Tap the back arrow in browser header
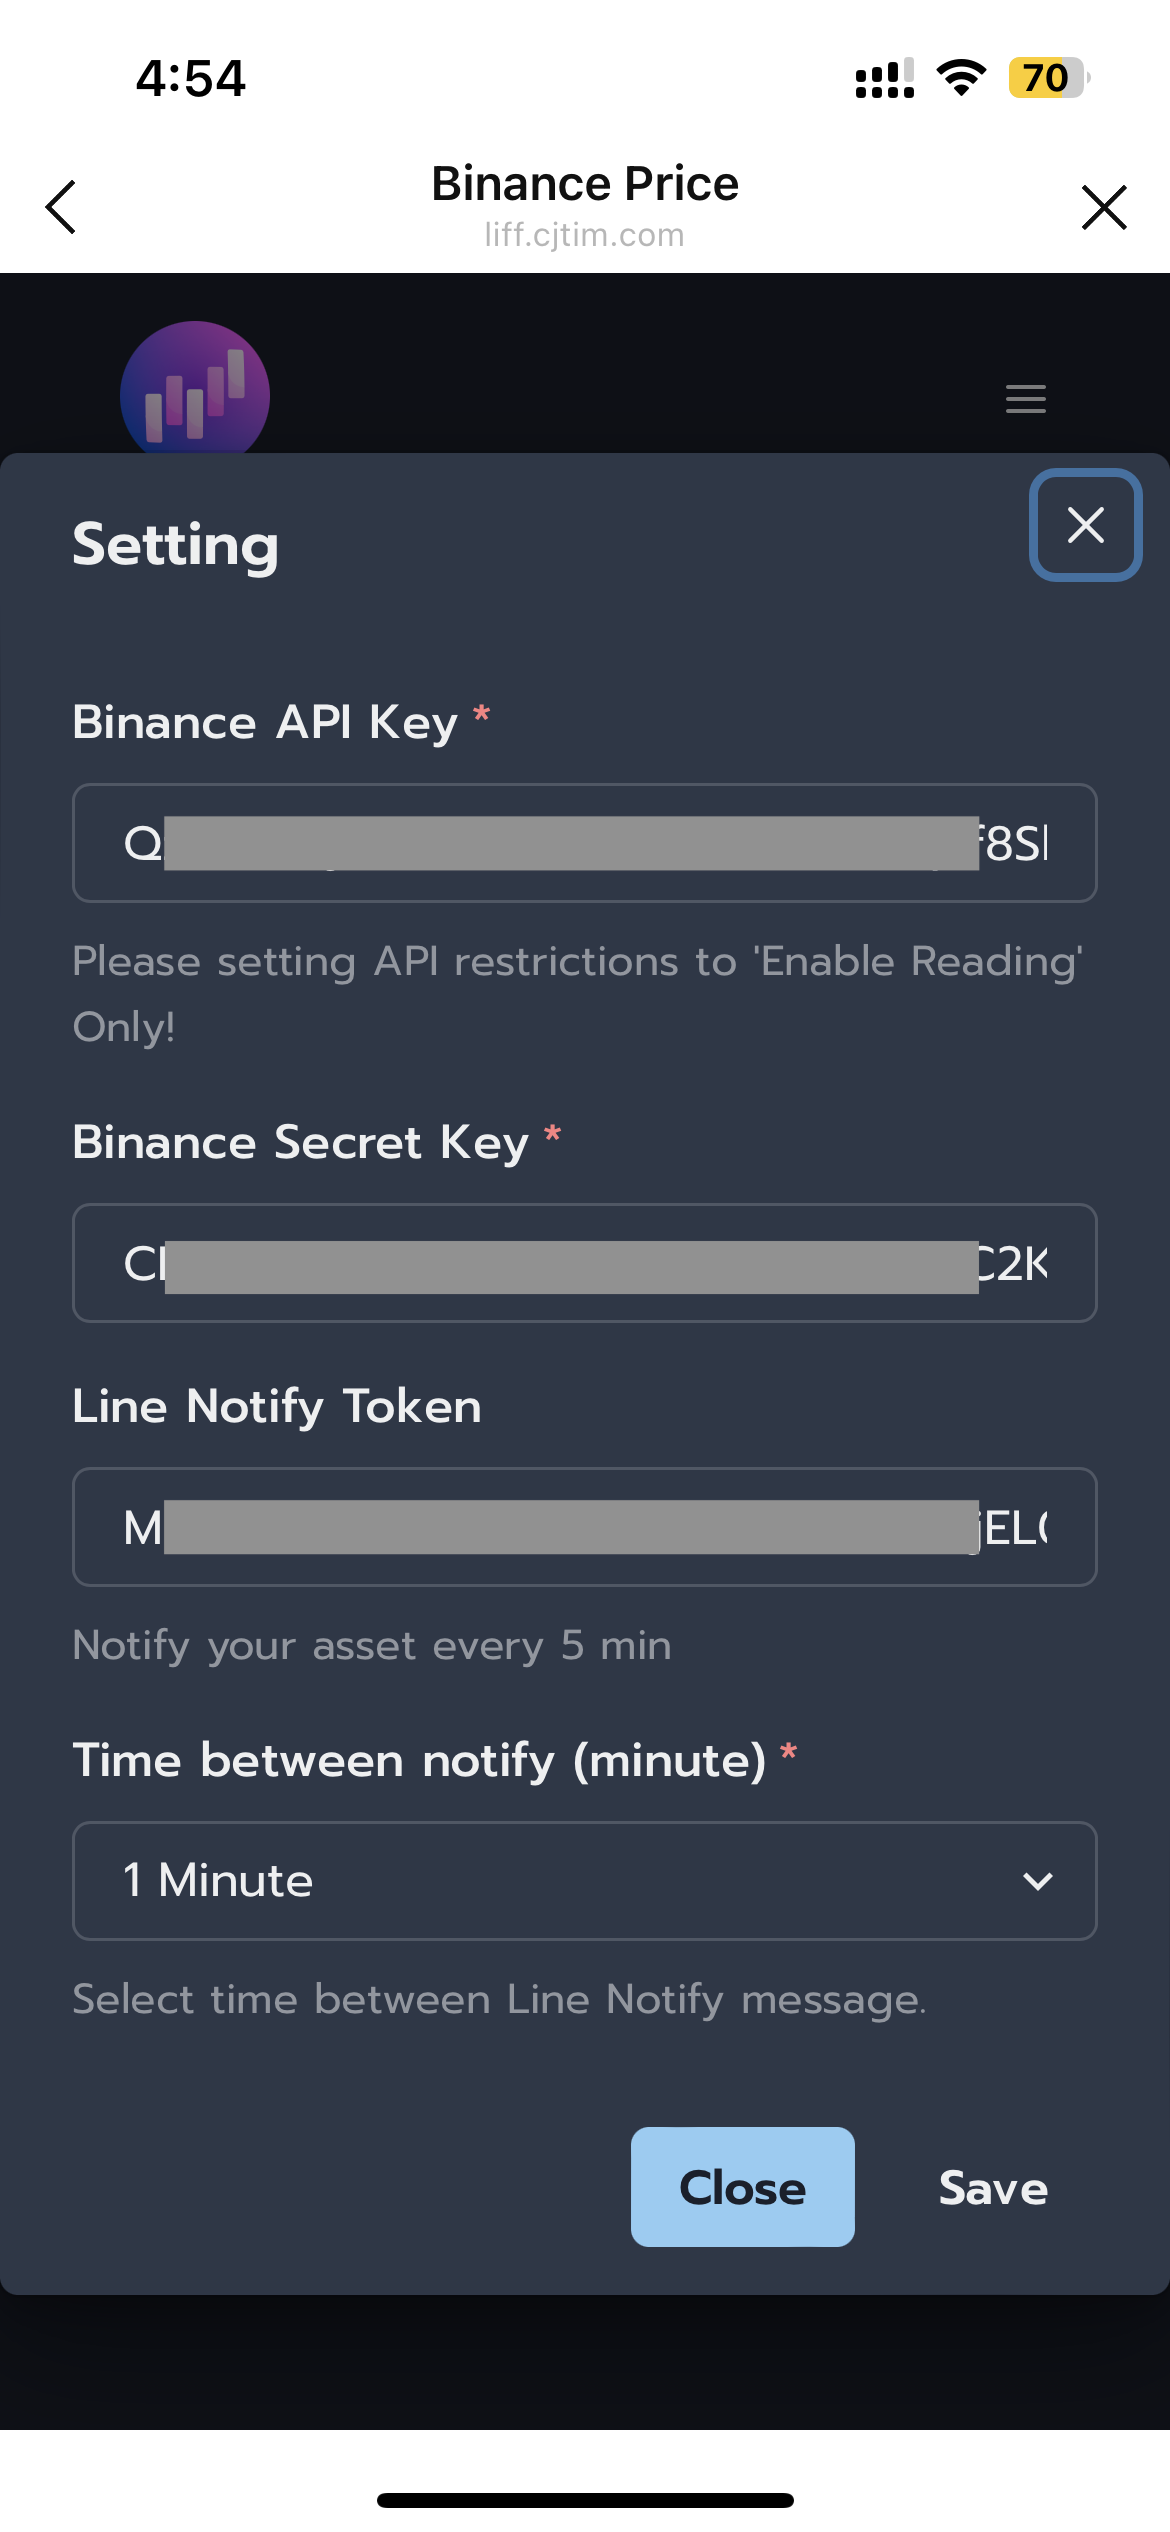This screenshot has width=1170, height=2532. (x=61, y=207)
